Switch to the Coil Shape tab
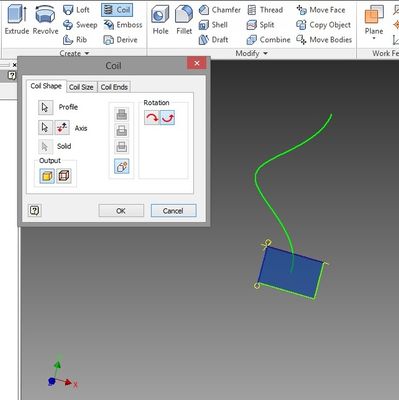The image size is (399, 400). coord(46,86)
